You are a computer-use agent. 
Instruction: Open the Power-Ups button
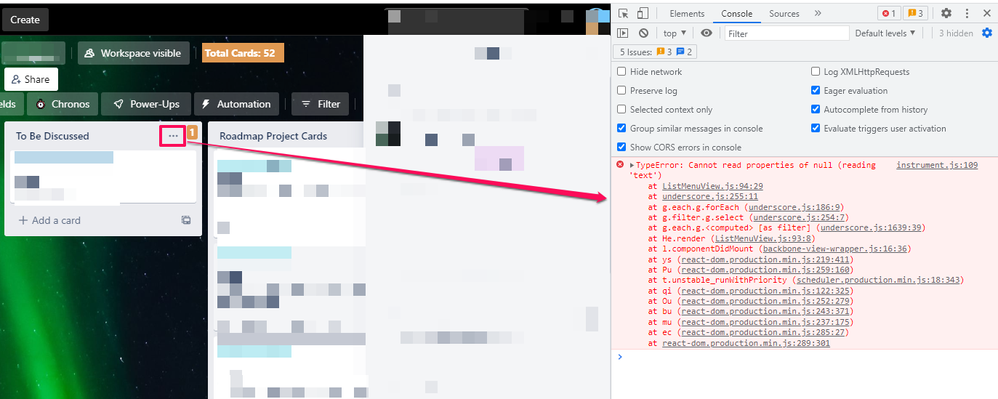point(145,104)
